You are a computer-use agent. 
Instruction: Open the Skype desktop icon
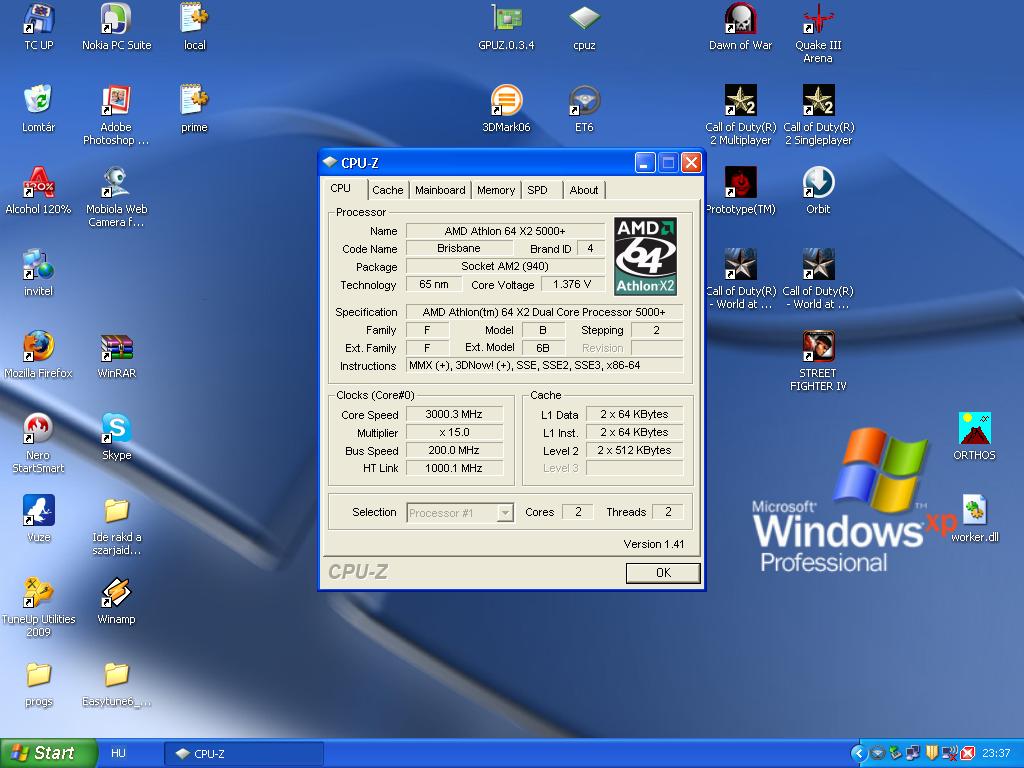point(116,438)
